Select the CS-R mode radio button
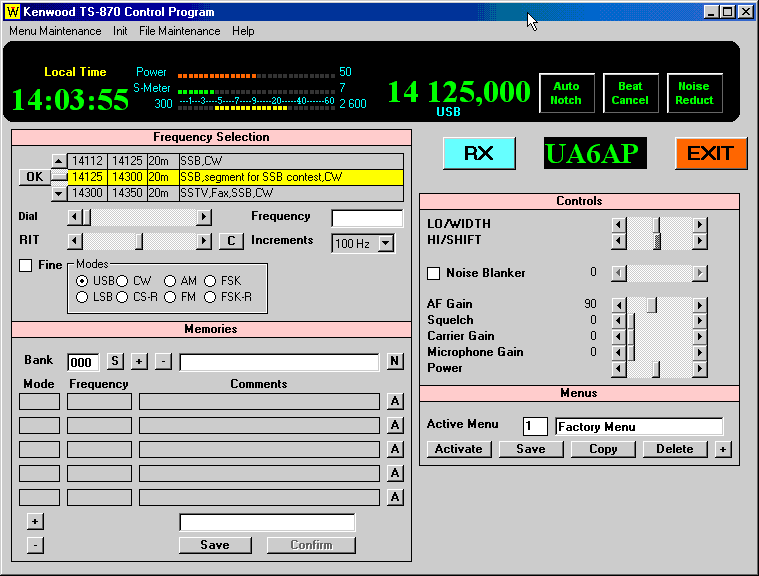759x576 pixels. [122, 297]
